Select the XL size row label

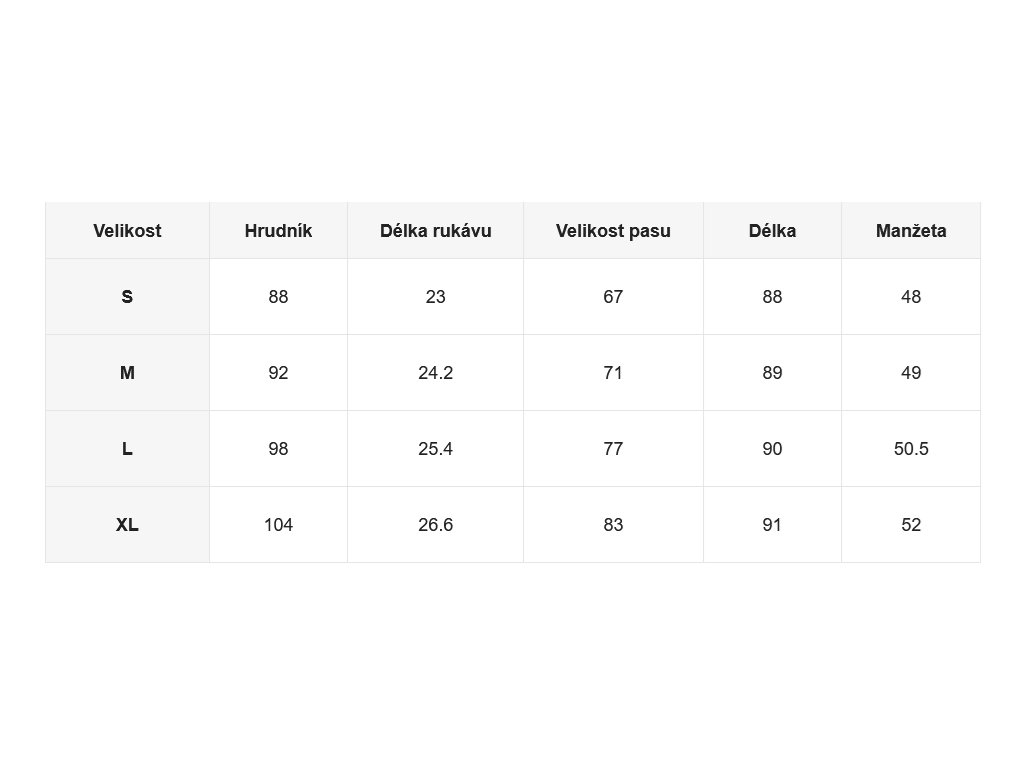(x=127, y=525)
